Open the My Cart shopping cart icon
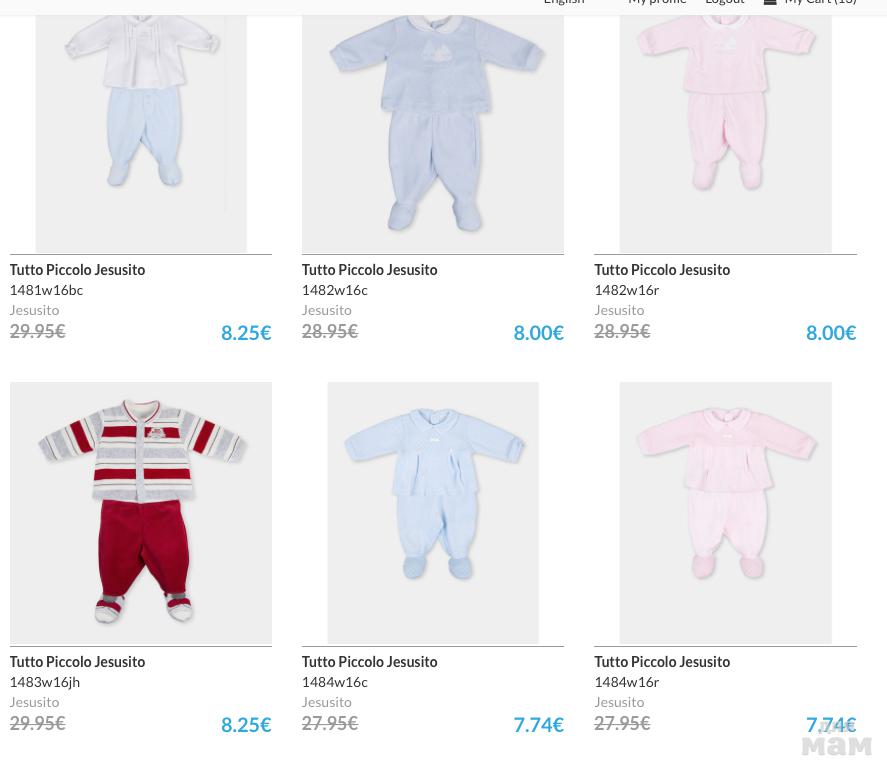Viewport: 887px width, 770px height. 770,2
